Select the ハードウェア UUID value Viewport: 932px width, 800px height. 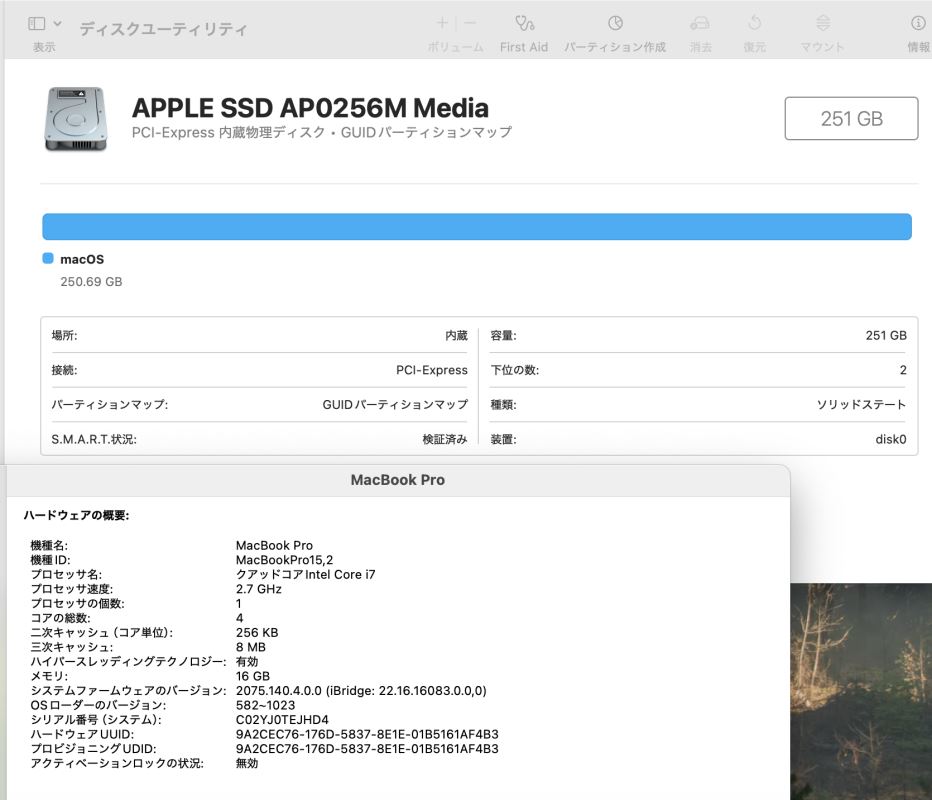pyautogui.click(x=367, y=735)
